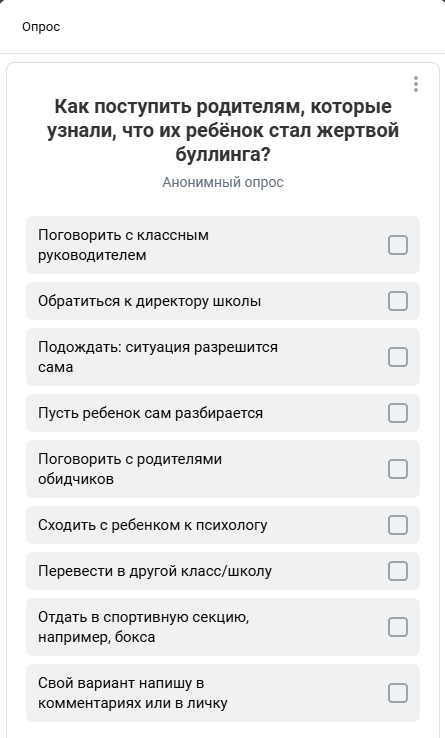
Task: Check the box for 'Поговорить с классным руководителем'
Action: click(398, 245)
